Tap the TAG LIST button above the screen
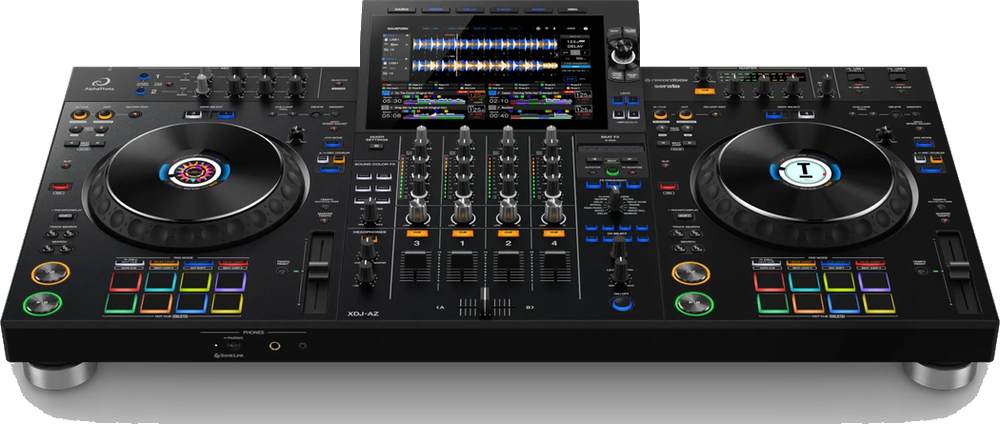 (x=470, y=10)
